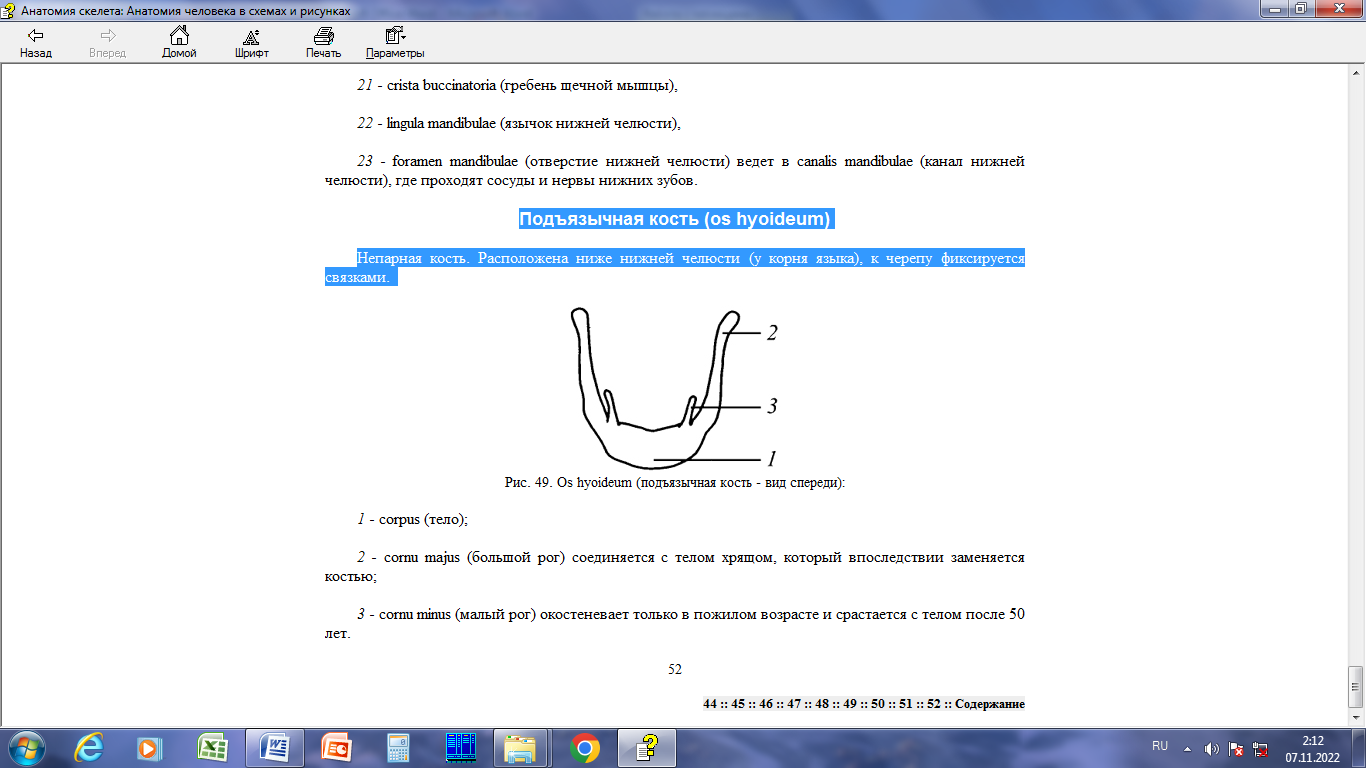
Task: Click the scrollbar down arrow
Action: click(x=1357, y=717)
